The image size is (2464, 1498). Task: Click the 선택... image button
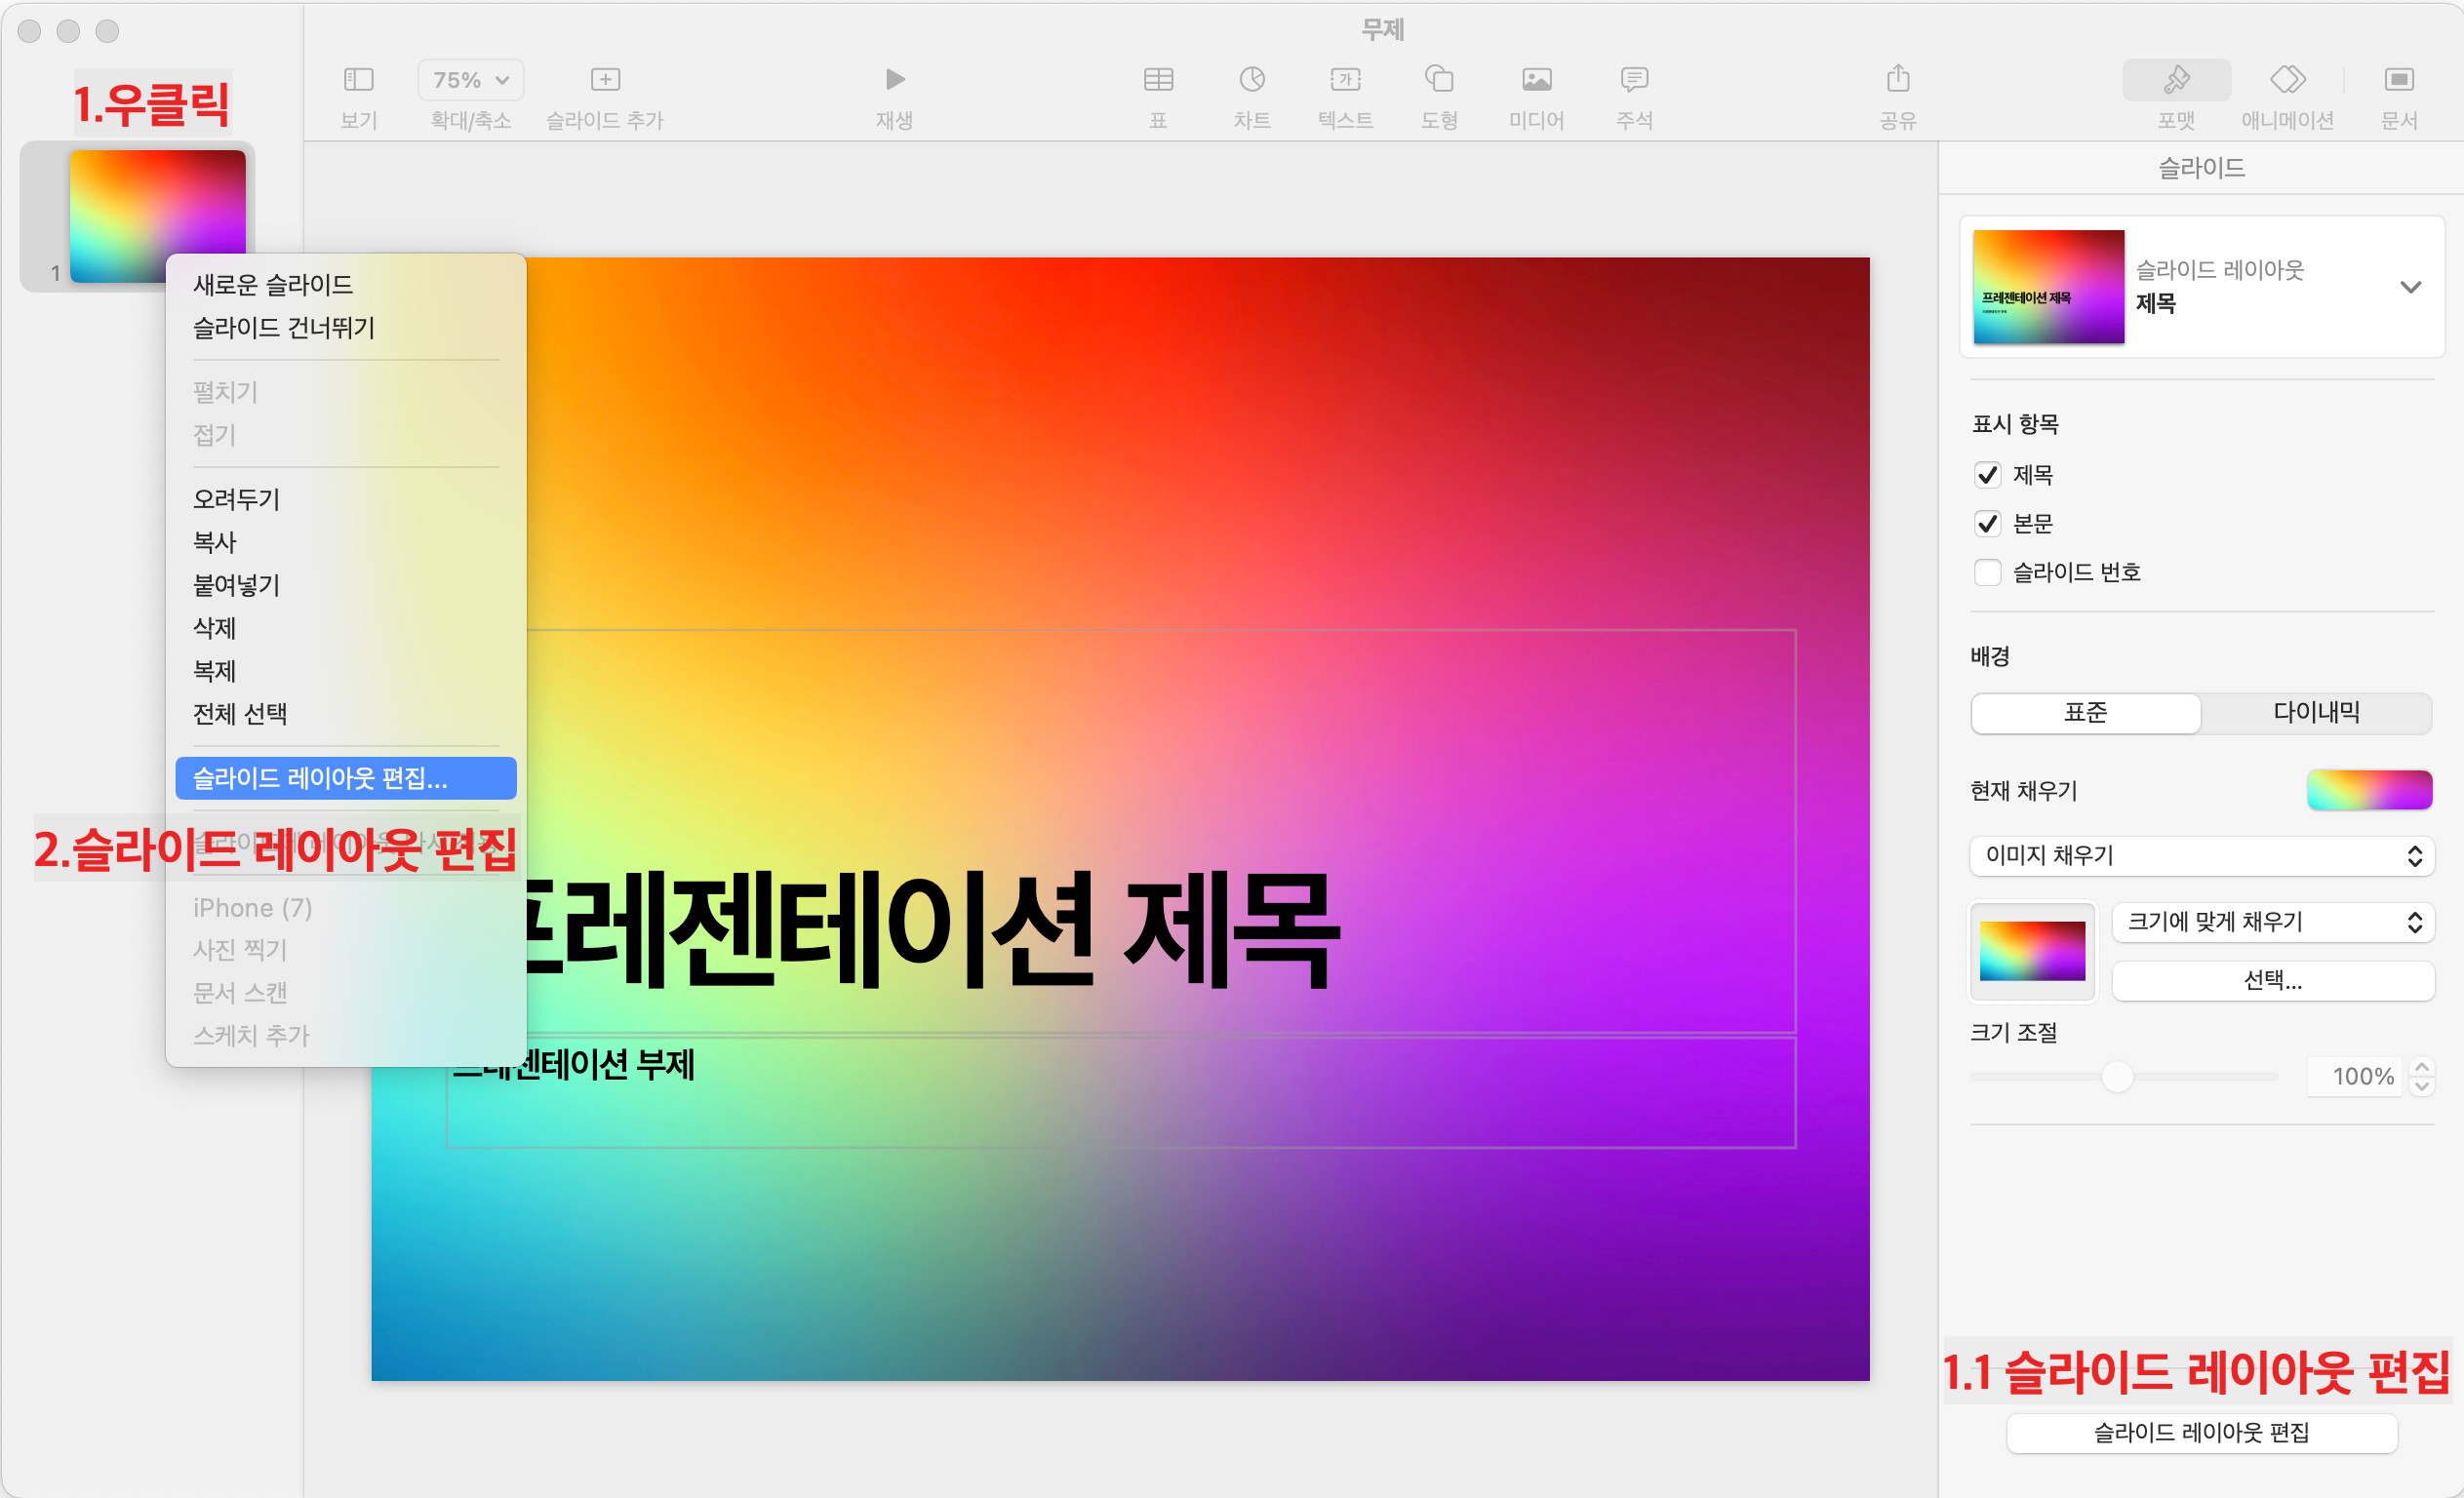[x=2272, y=981]
